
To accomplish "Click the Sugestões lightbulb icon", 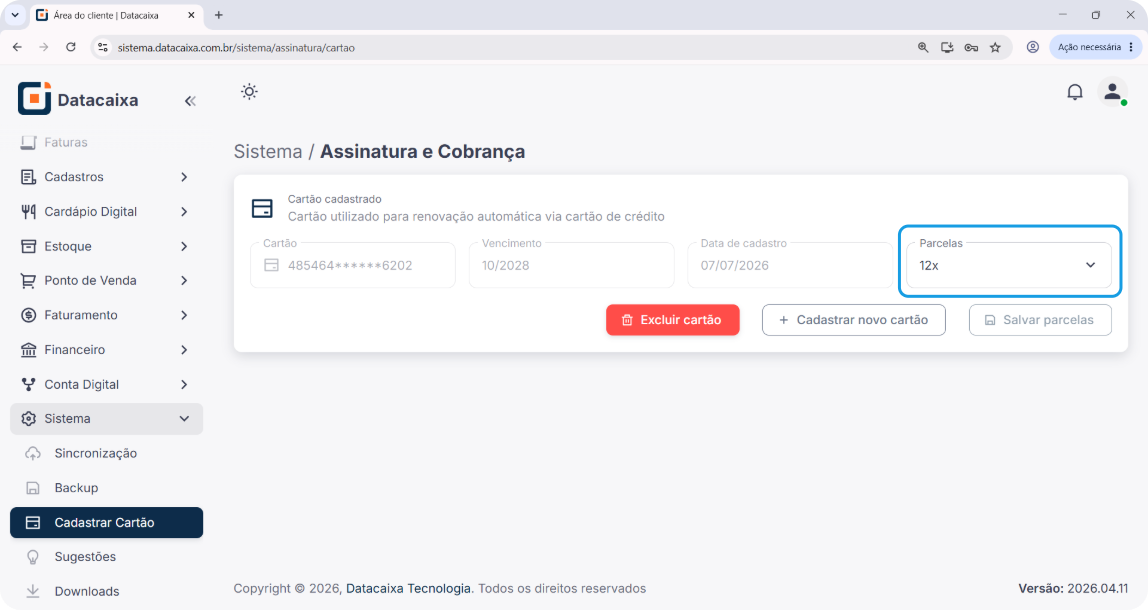I will click(x=32, y=557).
